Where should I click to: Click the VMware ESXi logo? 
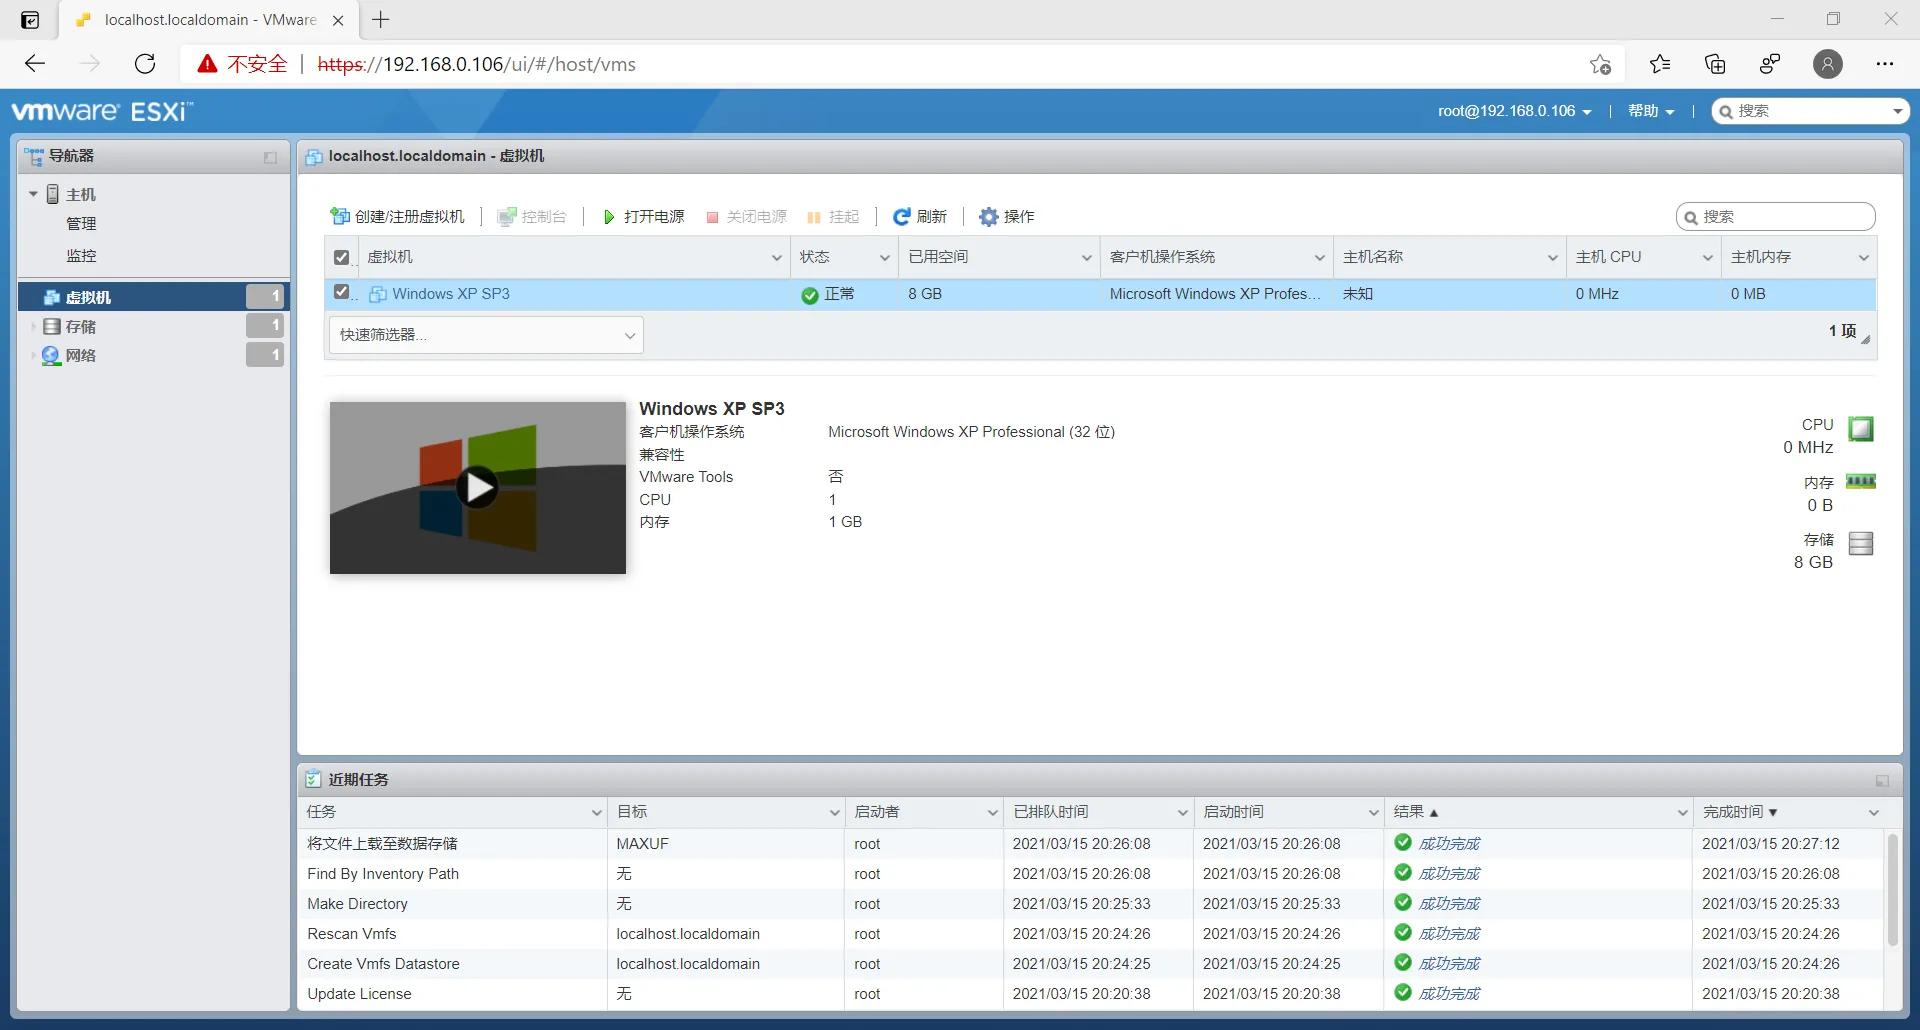pos(102,111)
